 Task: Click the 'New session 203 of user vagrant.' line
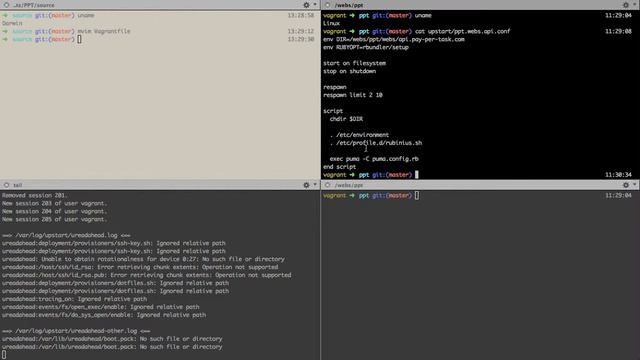click(54, 203)
